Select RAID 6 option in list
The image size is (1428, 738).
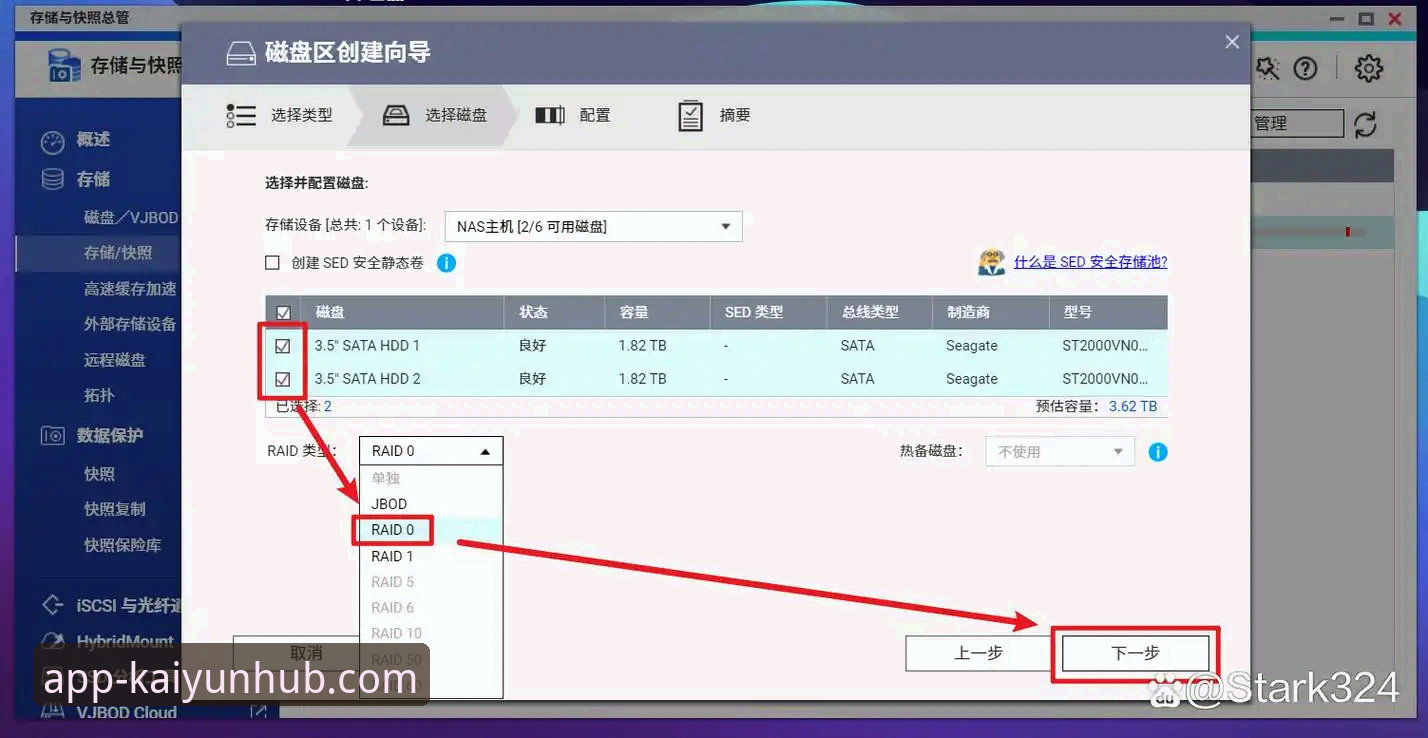431,608
